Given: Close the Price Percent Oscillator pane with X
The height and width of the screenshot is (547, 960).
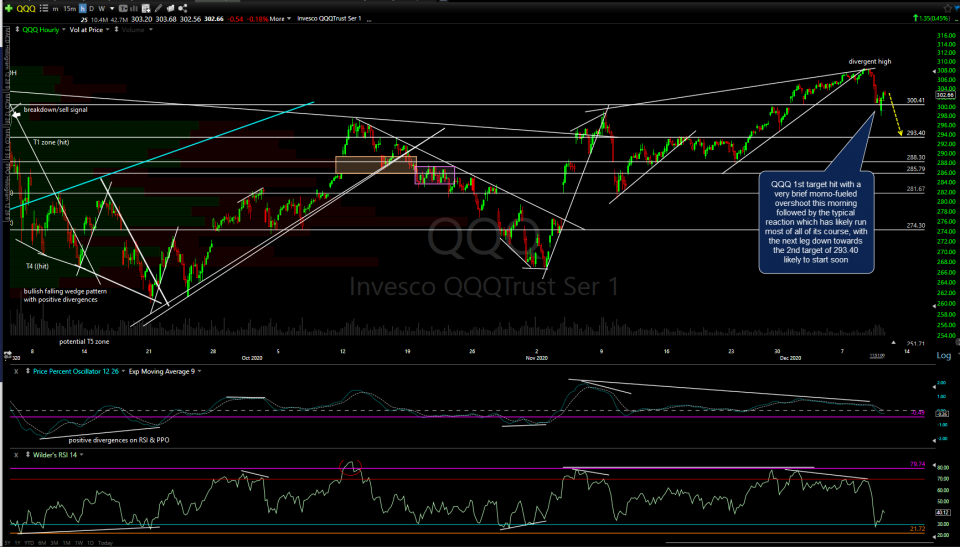Looking at the screenshot, I should (16, 371).
